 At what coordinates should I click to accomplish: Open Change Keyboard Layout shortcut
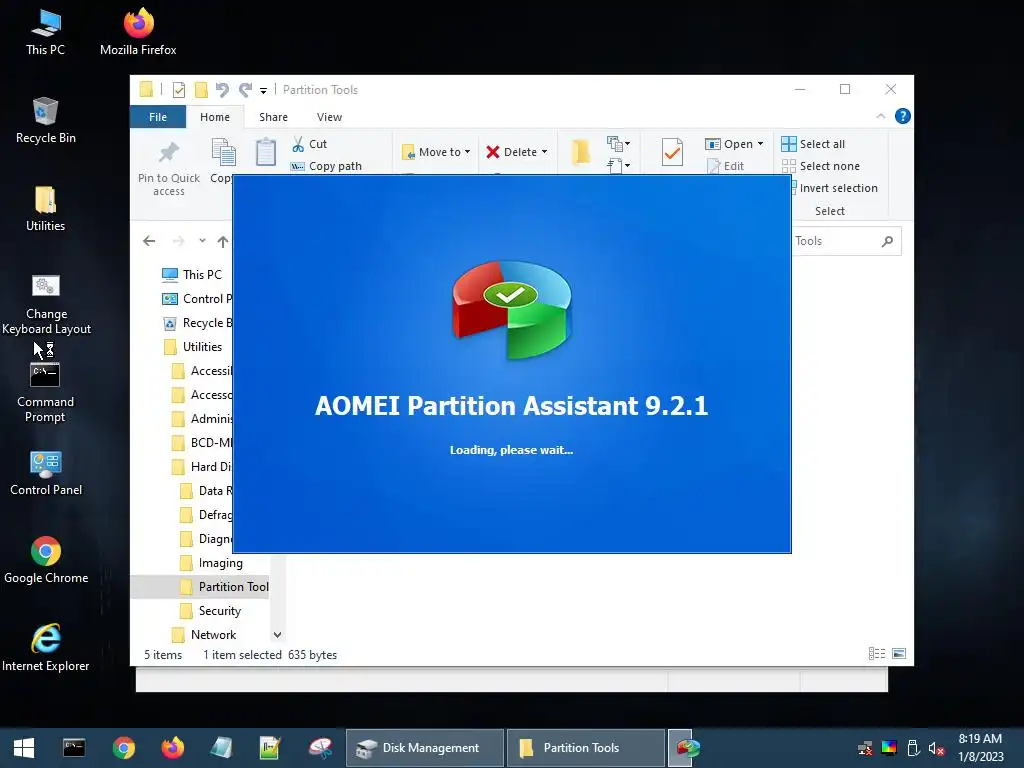(46, 304)
